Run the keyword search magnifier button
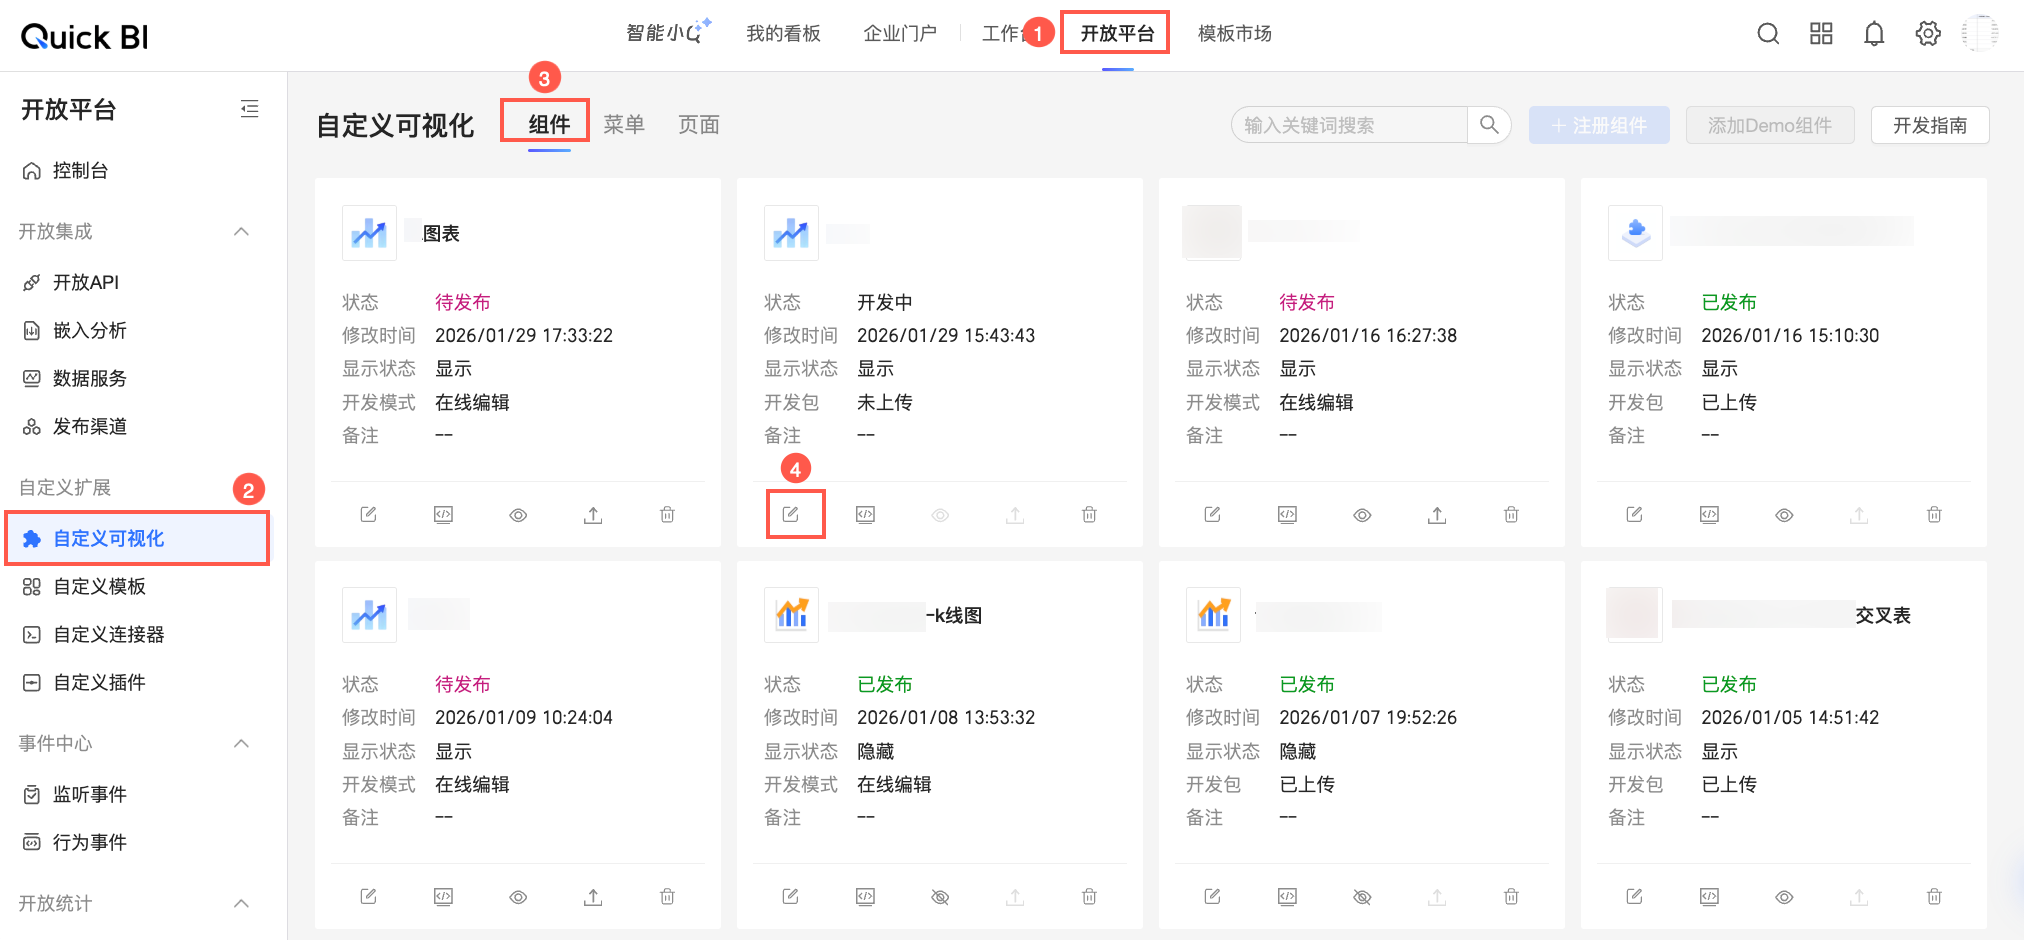 point(1489,125)
